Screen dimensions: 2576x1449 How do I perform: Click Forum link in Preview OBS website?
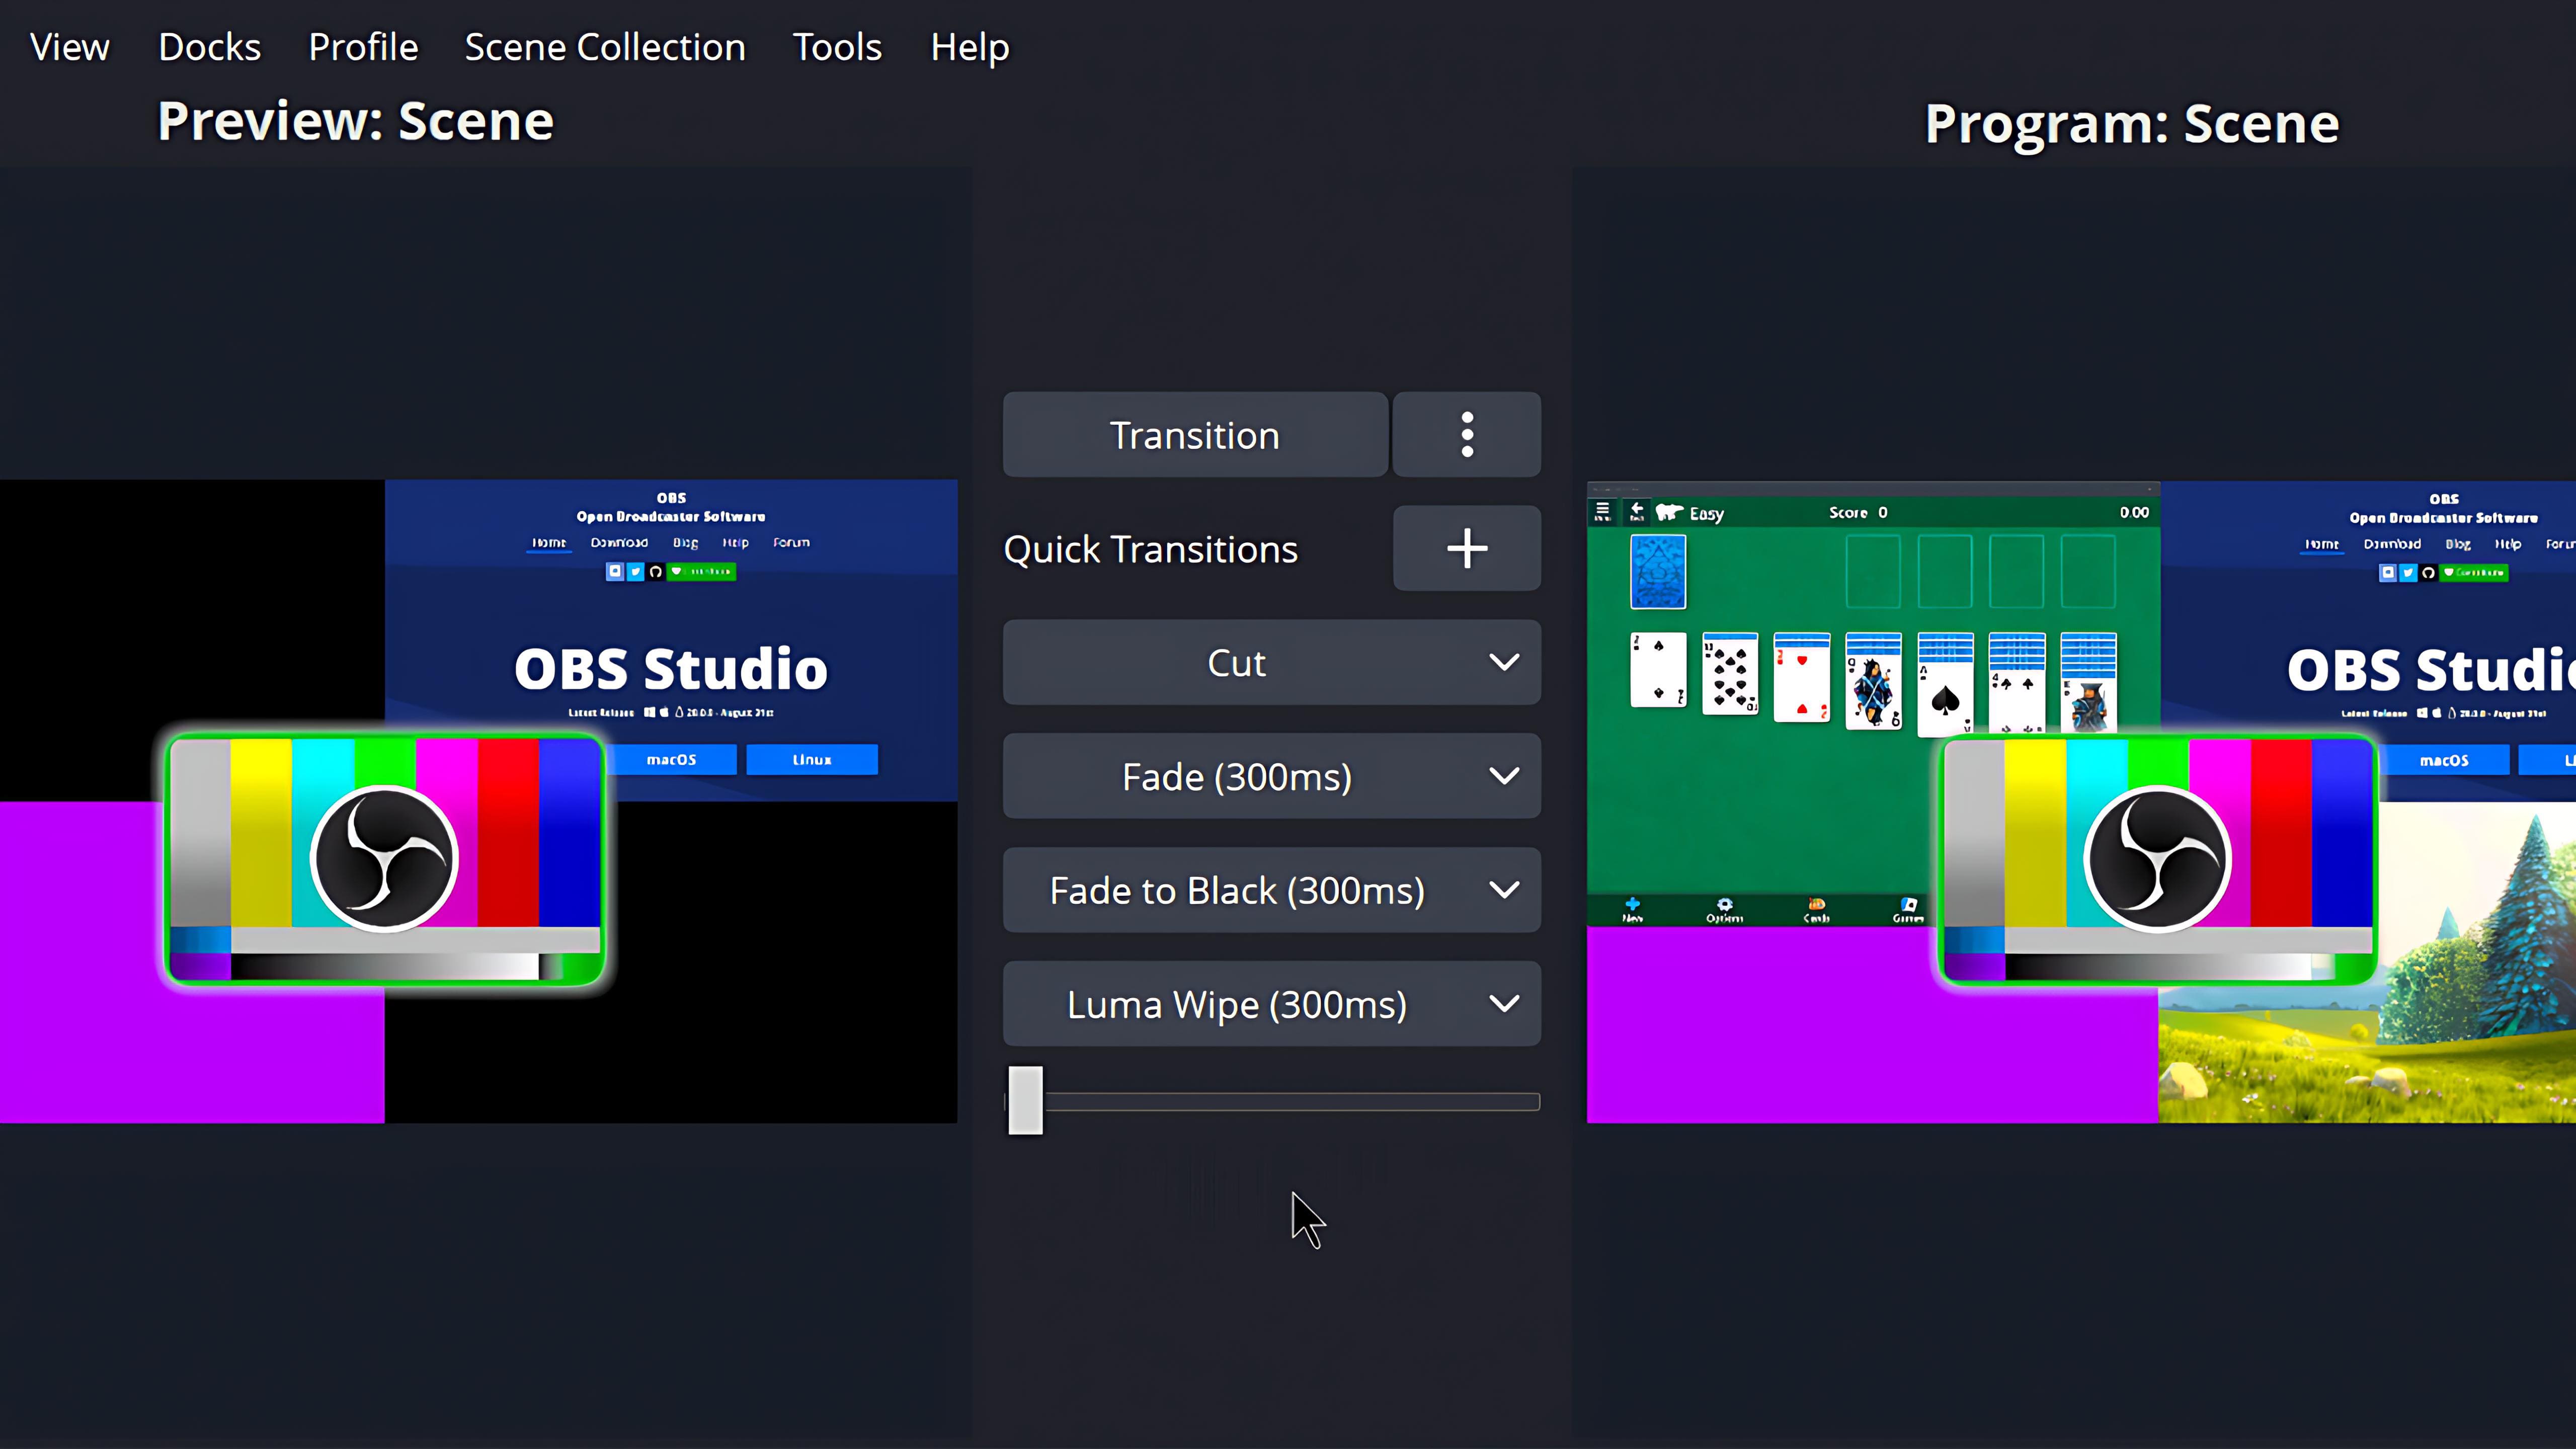(x=791, y=543)
